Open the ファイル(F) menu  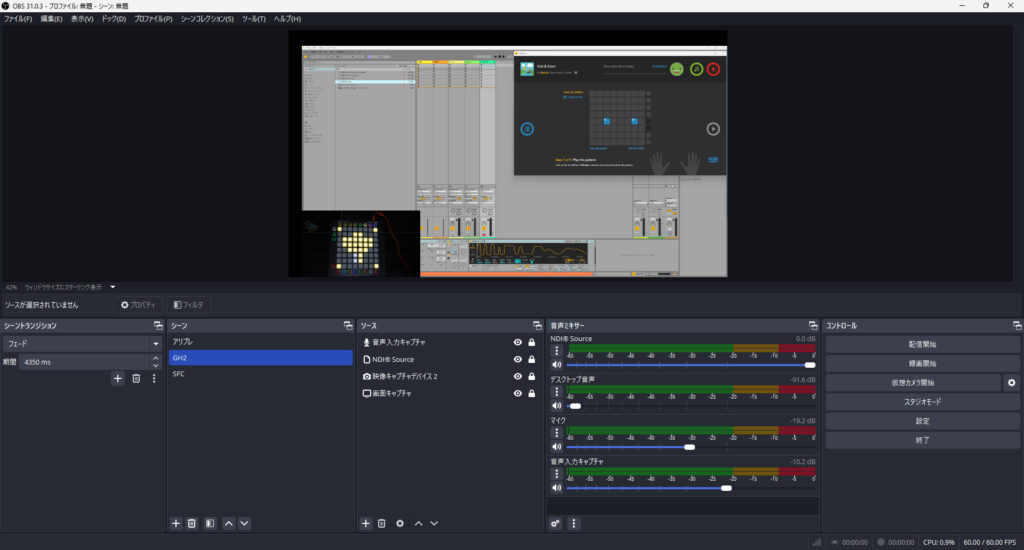18,19
